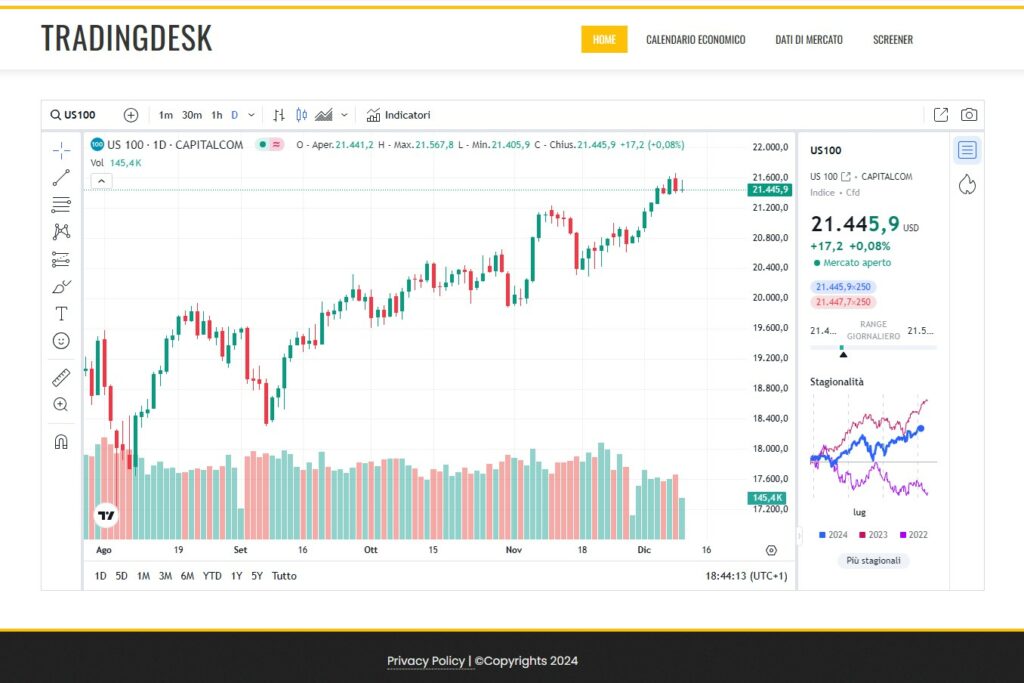Set date range to YTD
1024x683 pixels.
(212, 576)
